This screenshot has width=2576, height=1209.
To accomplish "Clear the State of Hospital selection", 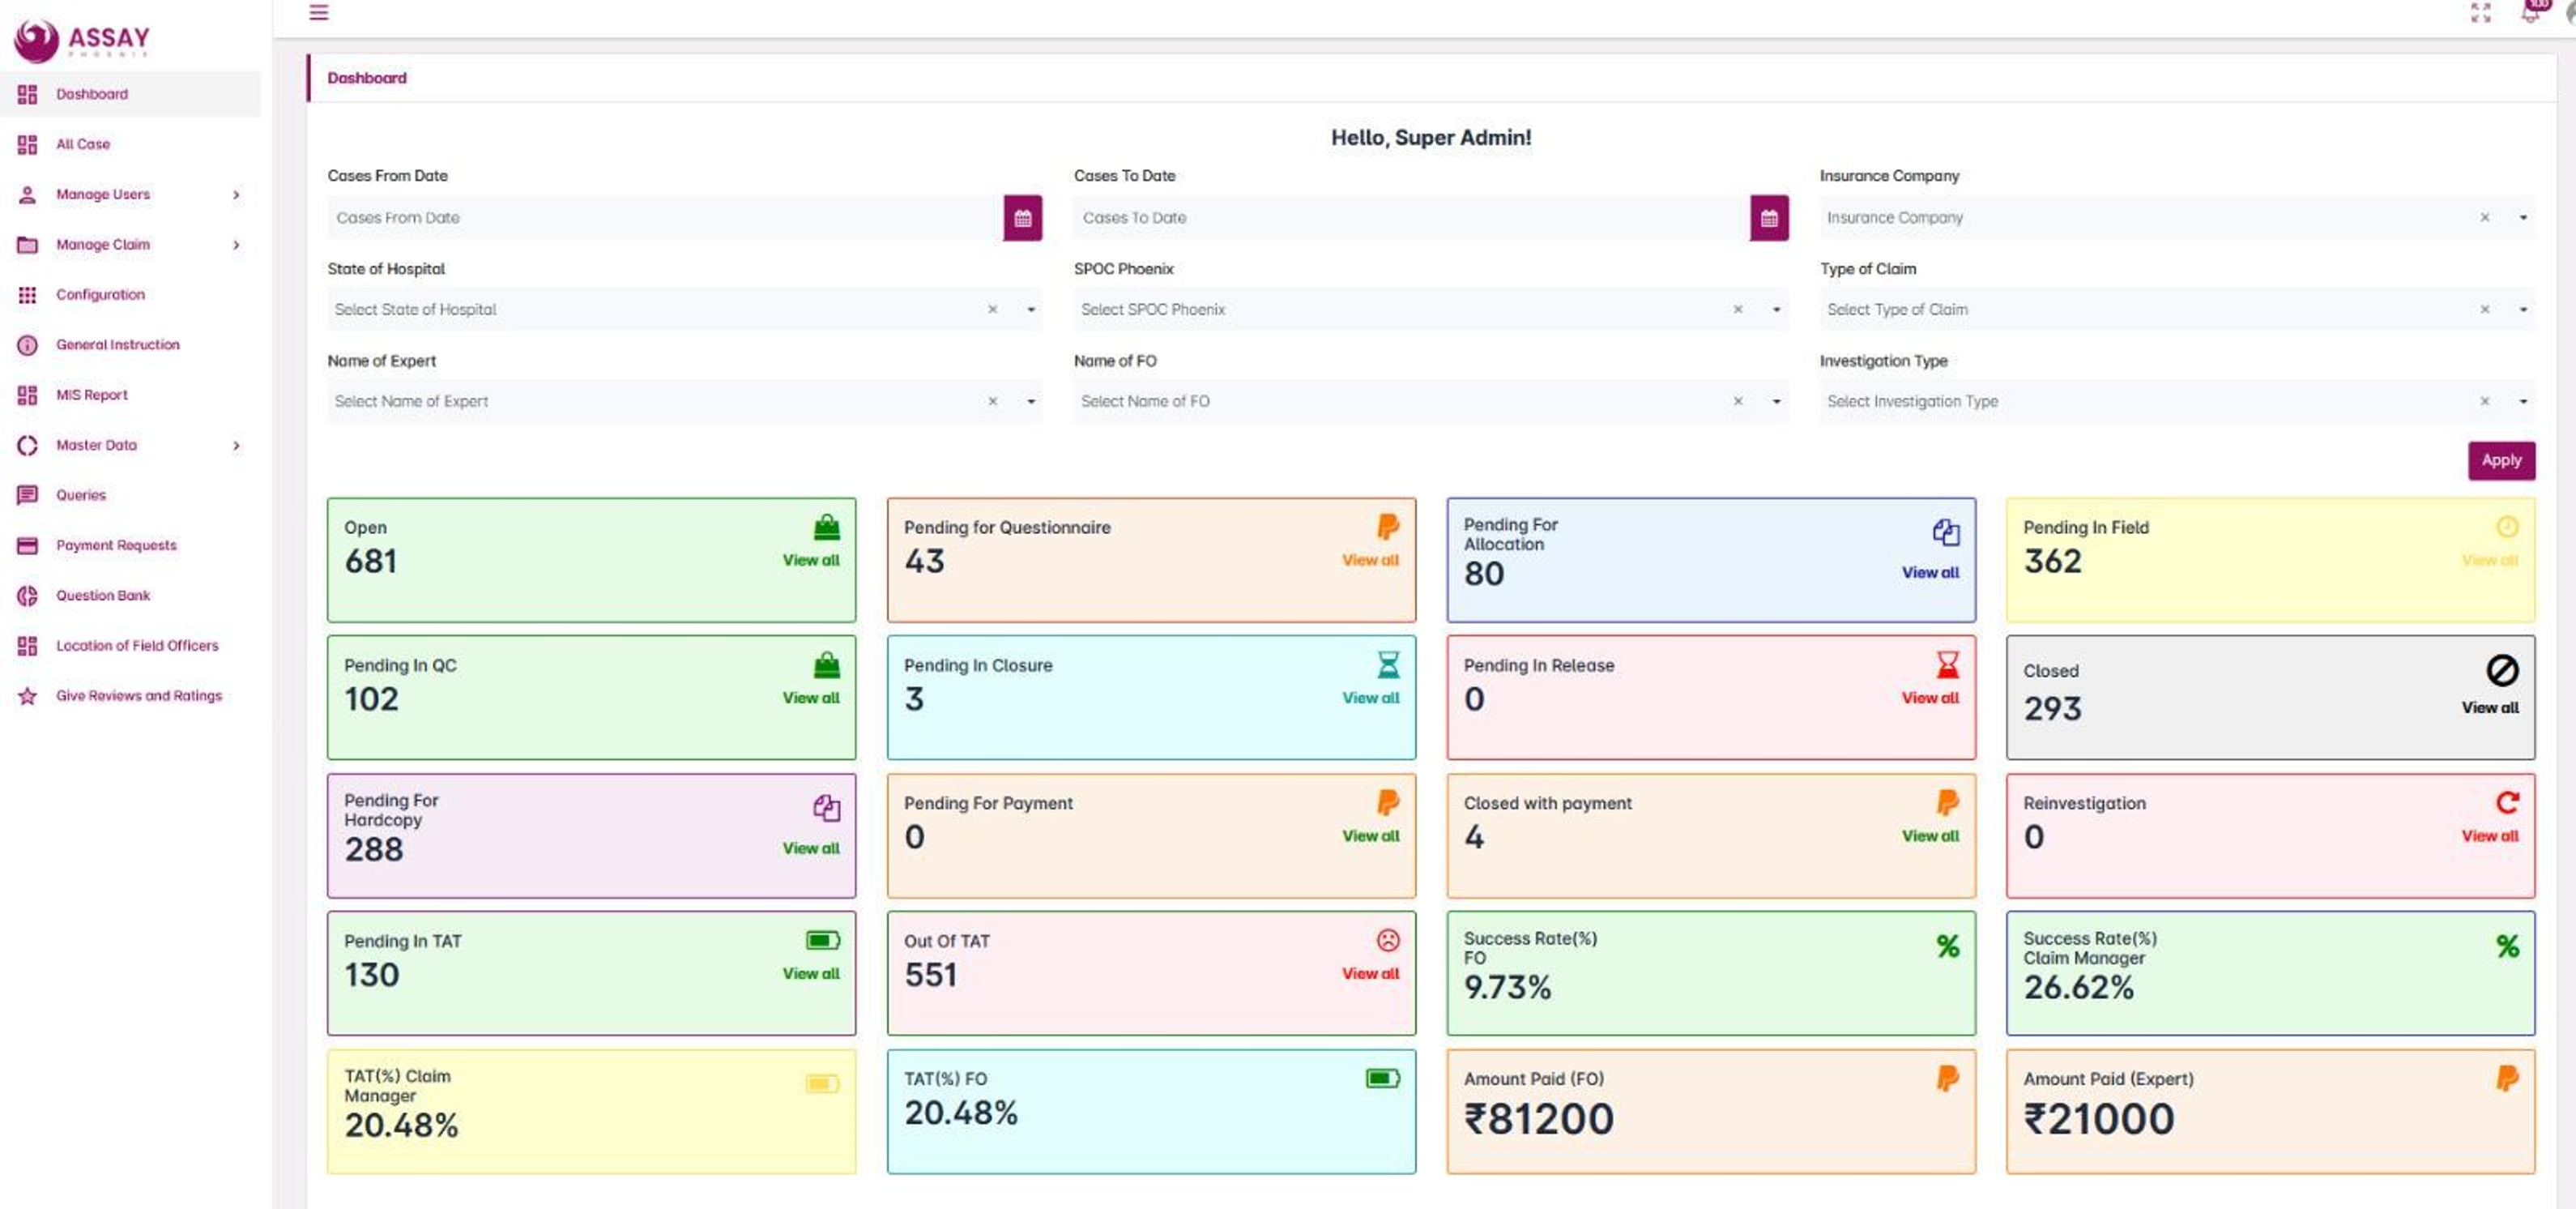I will [x=992, y=309].
